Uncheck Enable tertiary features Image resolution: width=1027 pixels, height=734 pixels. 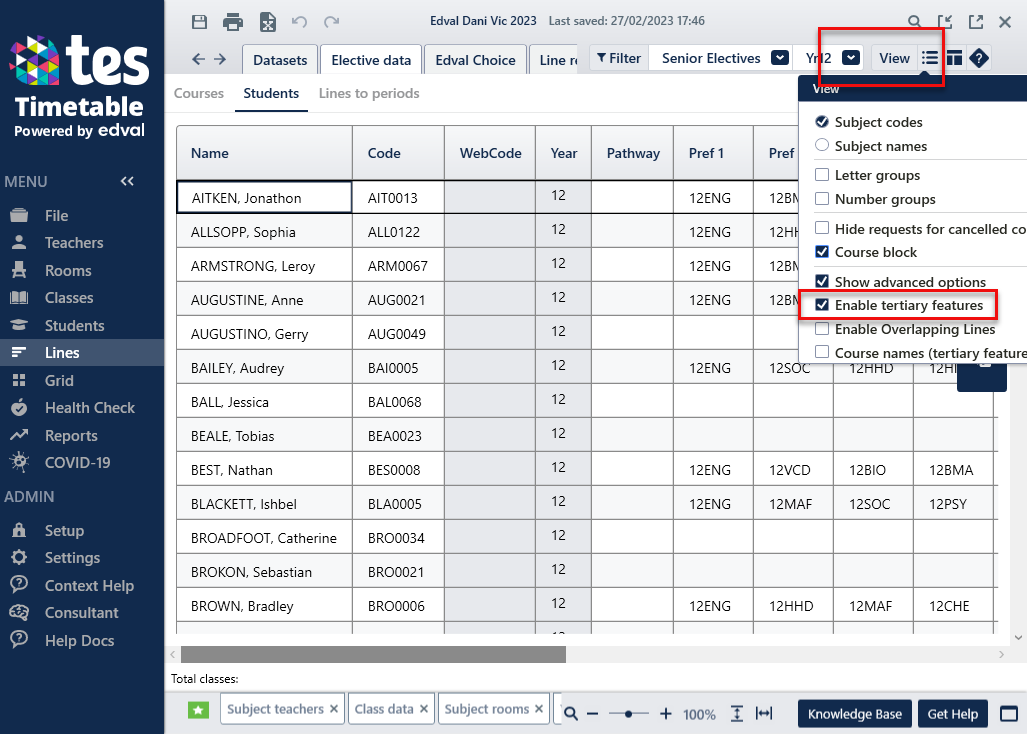(x=822, y=305)
